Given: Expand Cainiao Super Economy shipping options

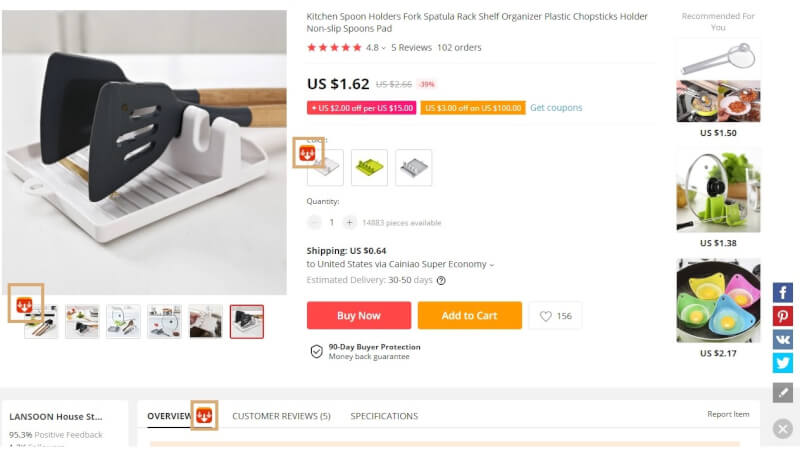Looking at the screenshot, I should tap(491, 265).
